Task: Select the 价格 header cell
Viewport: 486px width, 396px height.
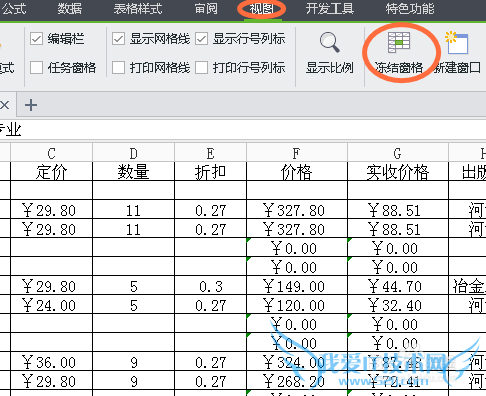Action: [x=297, y=172]
